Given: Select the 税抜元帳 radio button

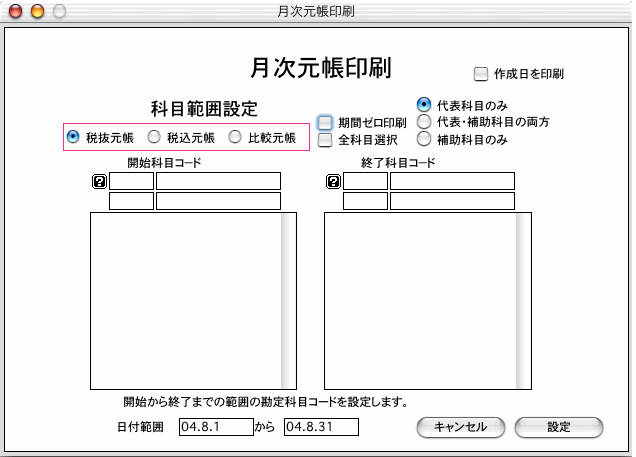Looking at the screenshot, I should coord(73,137).
